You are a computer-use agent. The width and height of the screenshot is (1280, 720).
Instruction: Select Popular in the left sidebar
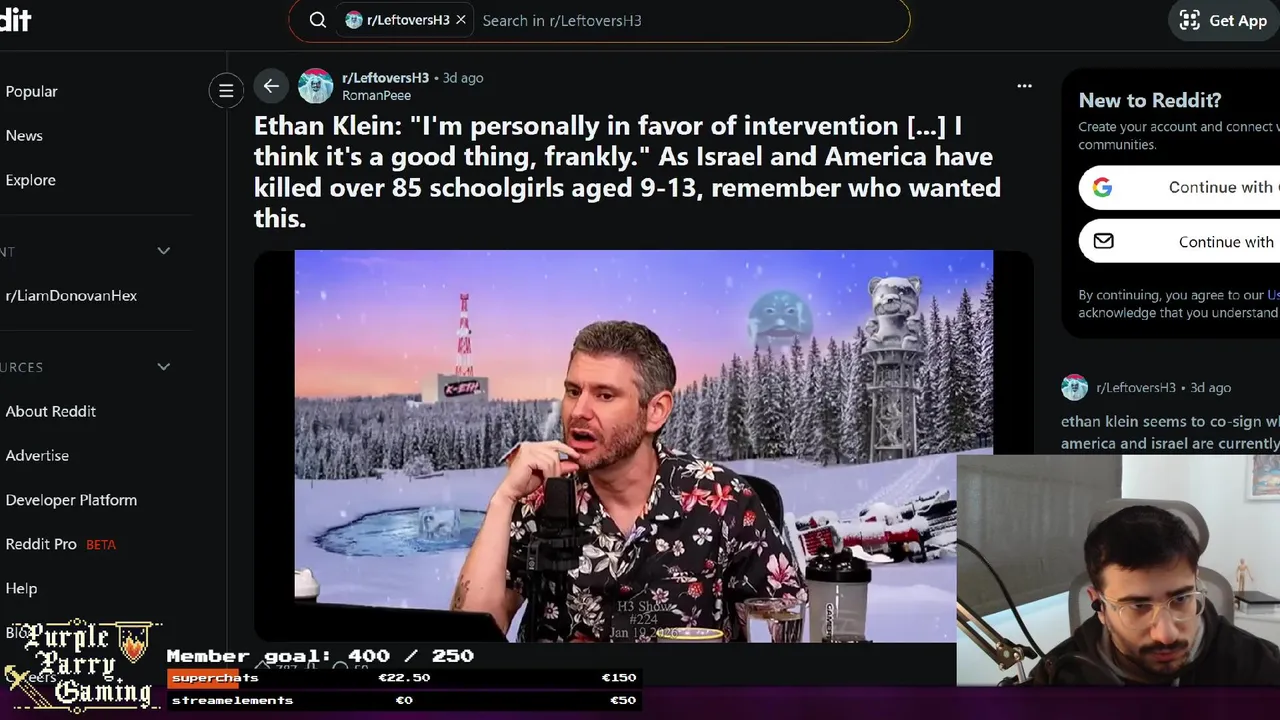tap(31, 91)
